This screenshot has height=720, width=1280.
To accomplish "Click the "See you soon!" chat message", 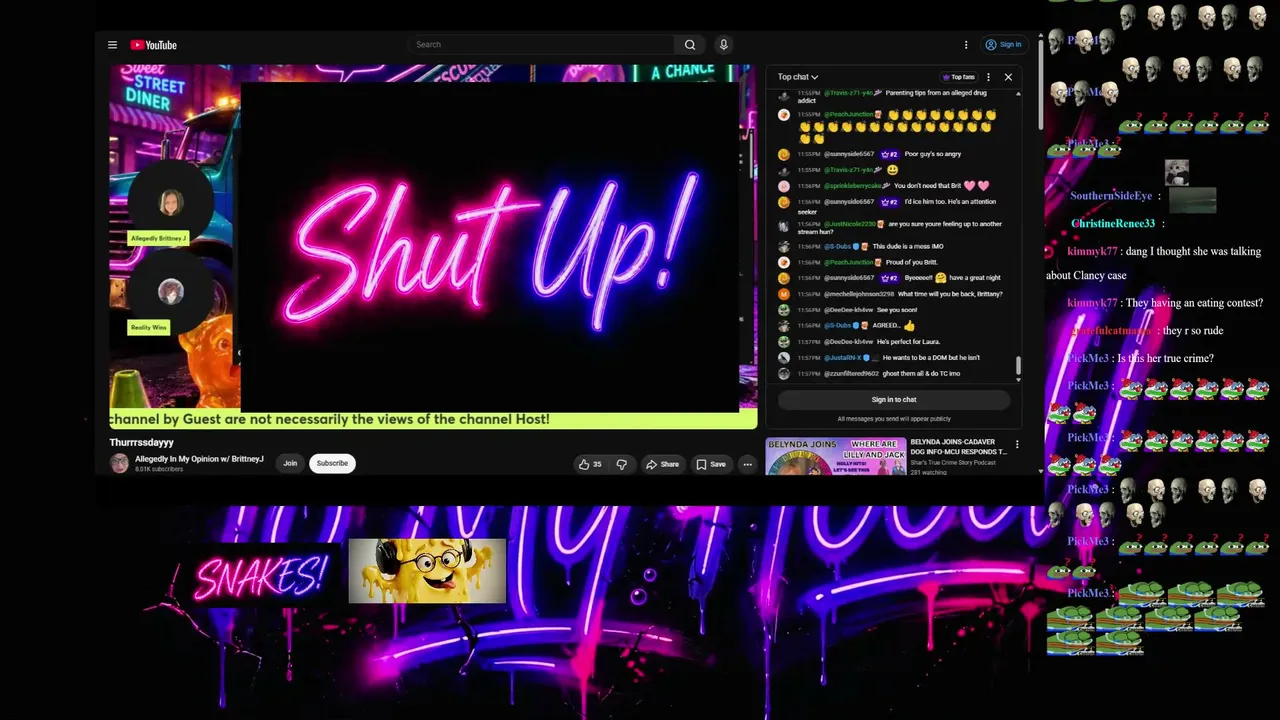I will pyautogui.click(x=897, y=310).
